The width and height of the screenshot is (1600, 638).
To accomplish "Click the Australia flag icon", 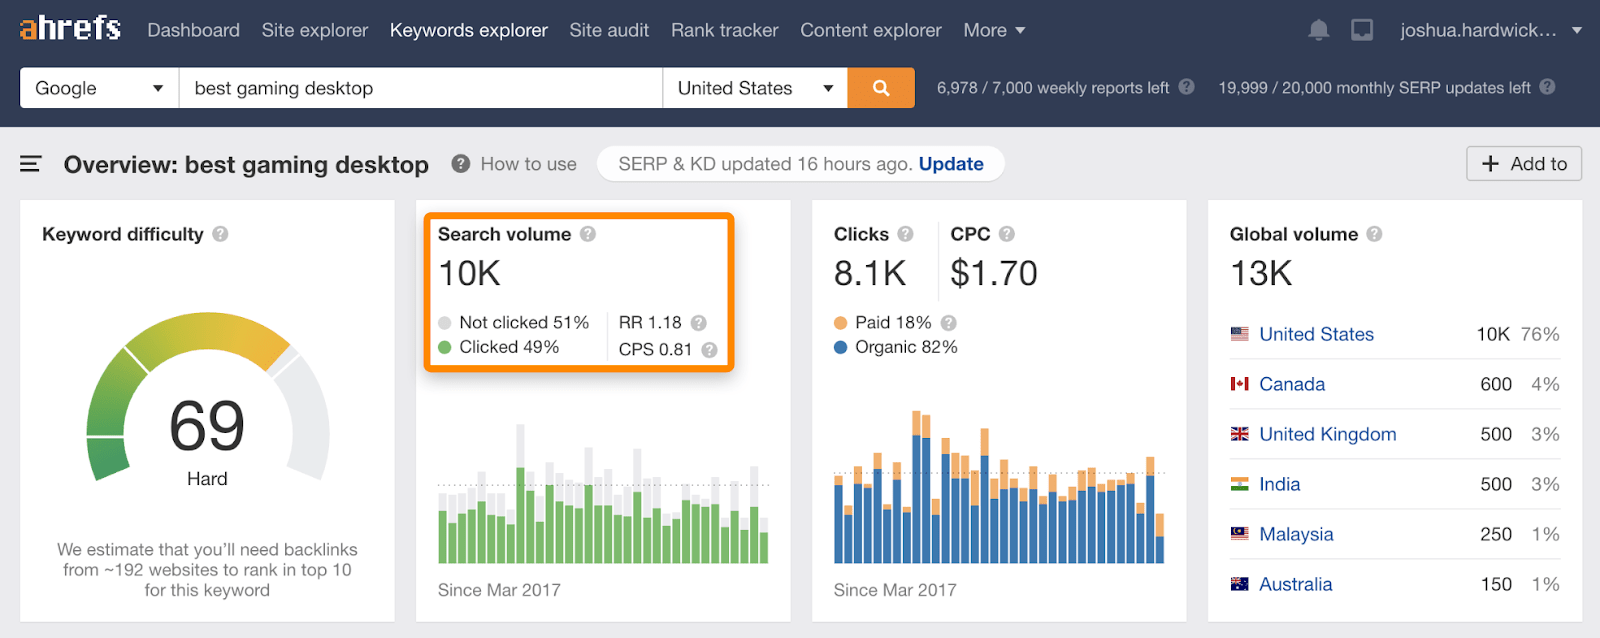I will [1240, 584].
